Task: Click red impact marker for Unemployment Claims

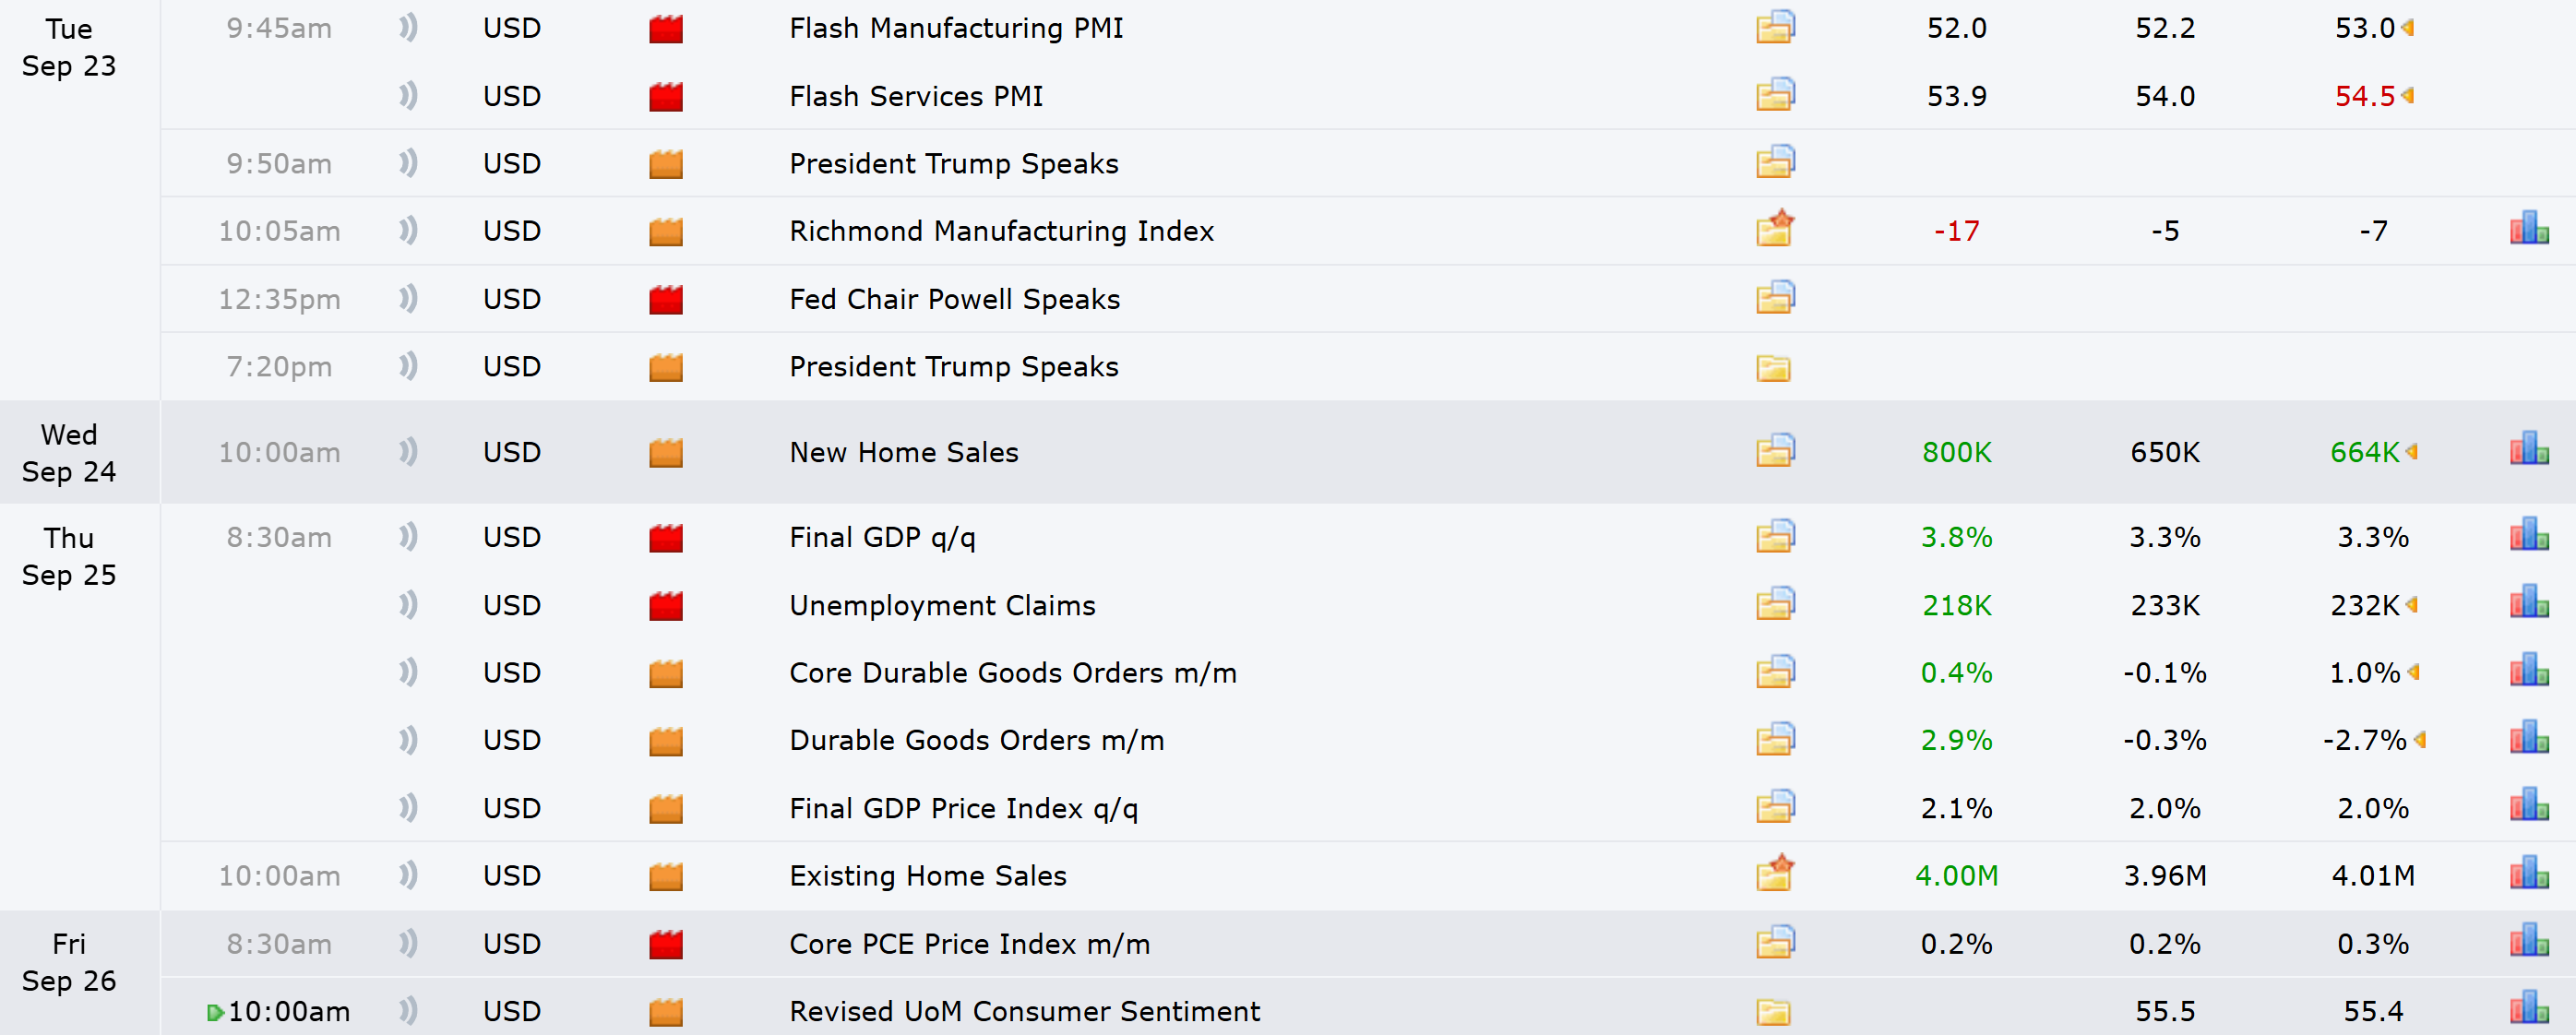Action: coord(665,606)
